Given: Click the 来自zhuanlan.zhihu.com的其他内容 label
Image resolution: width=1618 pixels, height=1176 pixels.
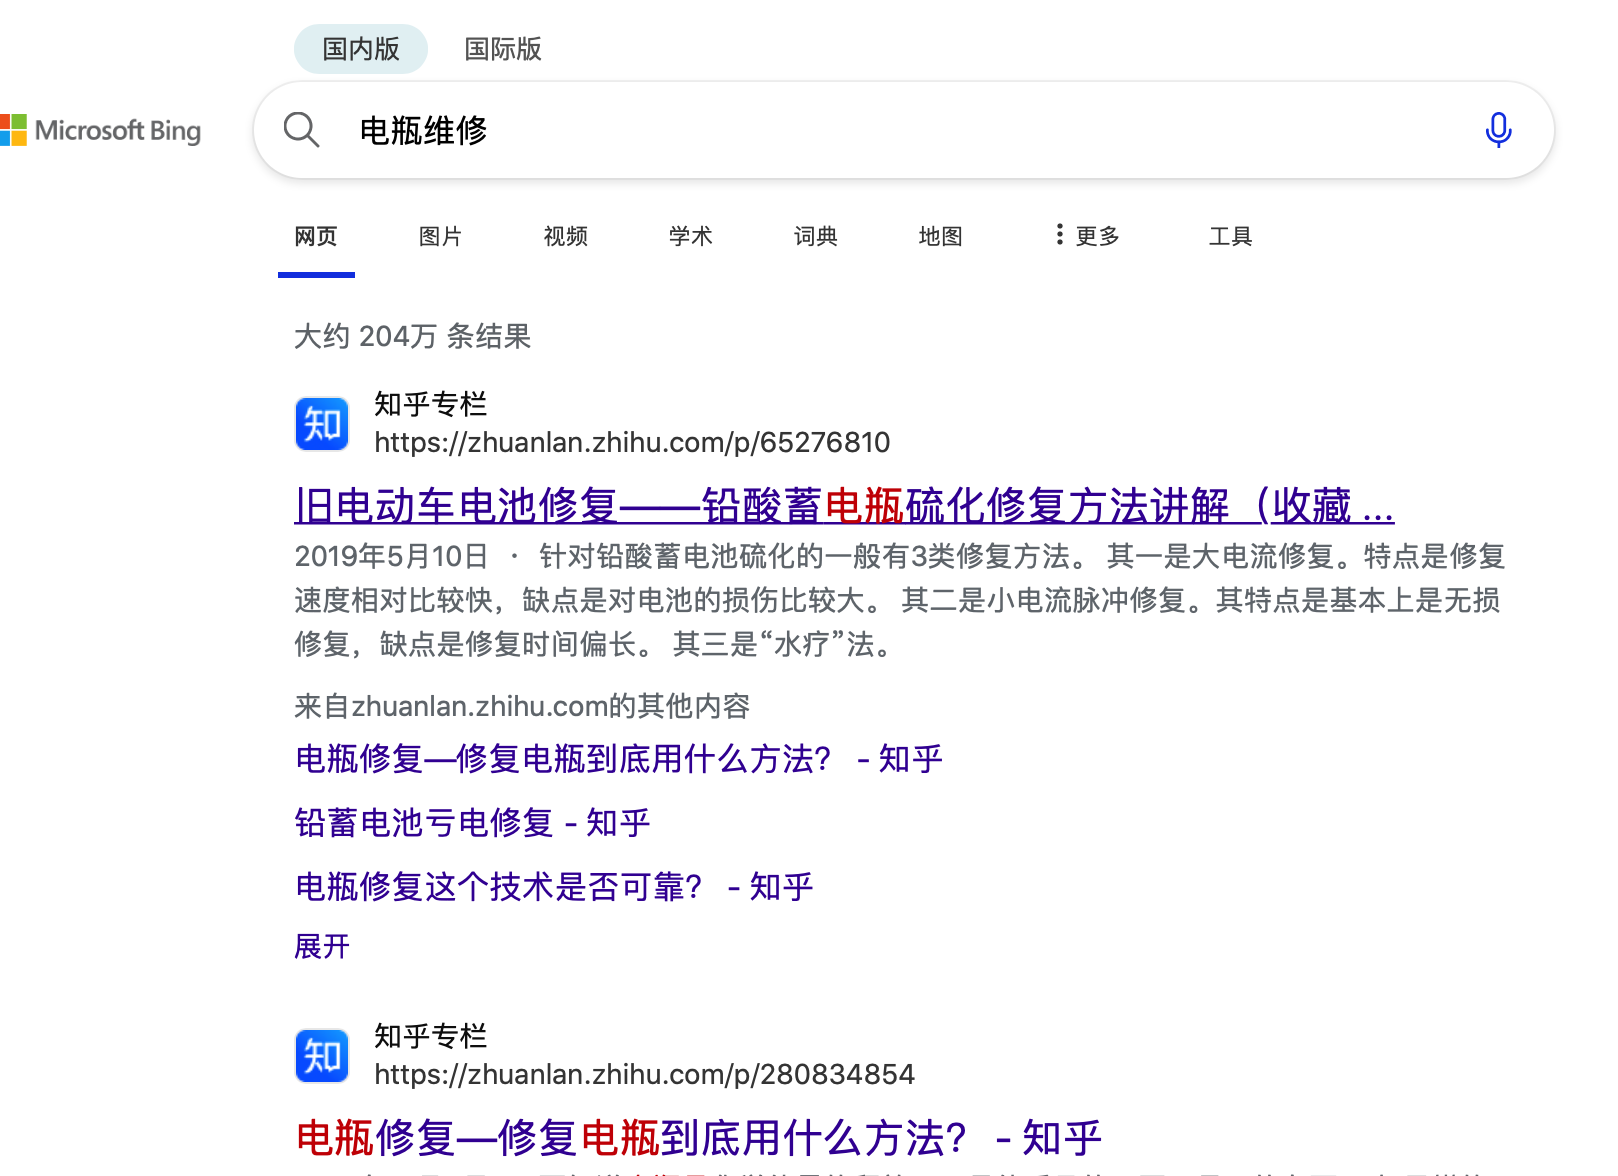Looking at the screenshot, I should tap(522, 706).
